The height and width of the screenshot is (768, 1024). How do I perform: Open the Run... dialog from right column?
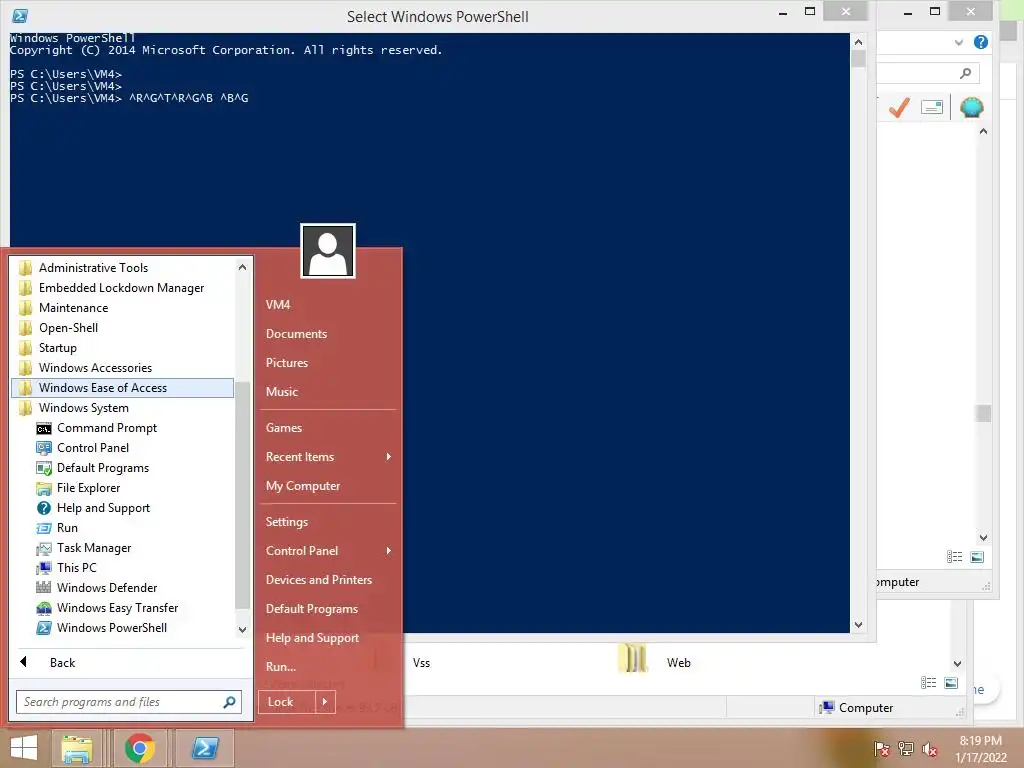tap(281, 667)
